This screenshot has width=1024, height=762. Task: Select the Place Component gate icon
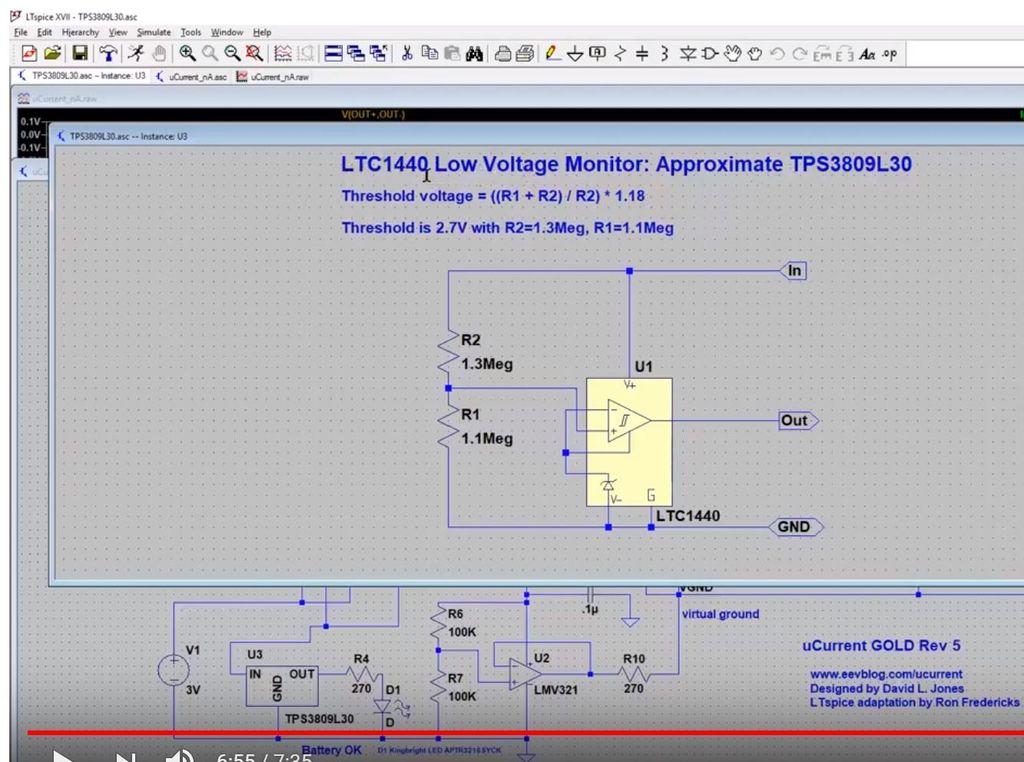click(709, 54)
